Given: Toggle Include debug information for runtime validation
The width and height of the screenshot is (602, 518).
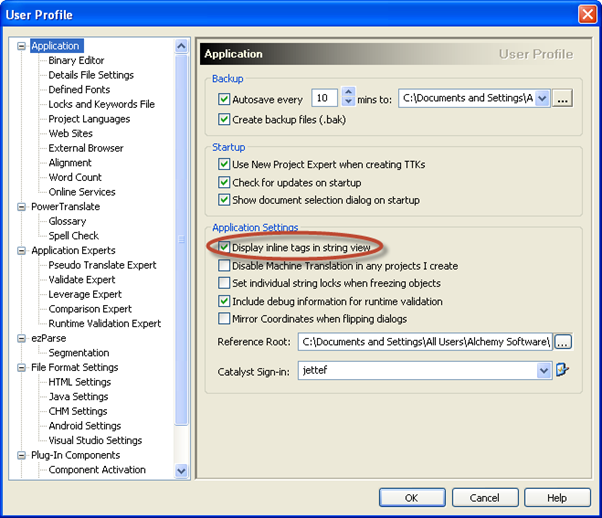Looking at the screenshot, I should (224, 301).
